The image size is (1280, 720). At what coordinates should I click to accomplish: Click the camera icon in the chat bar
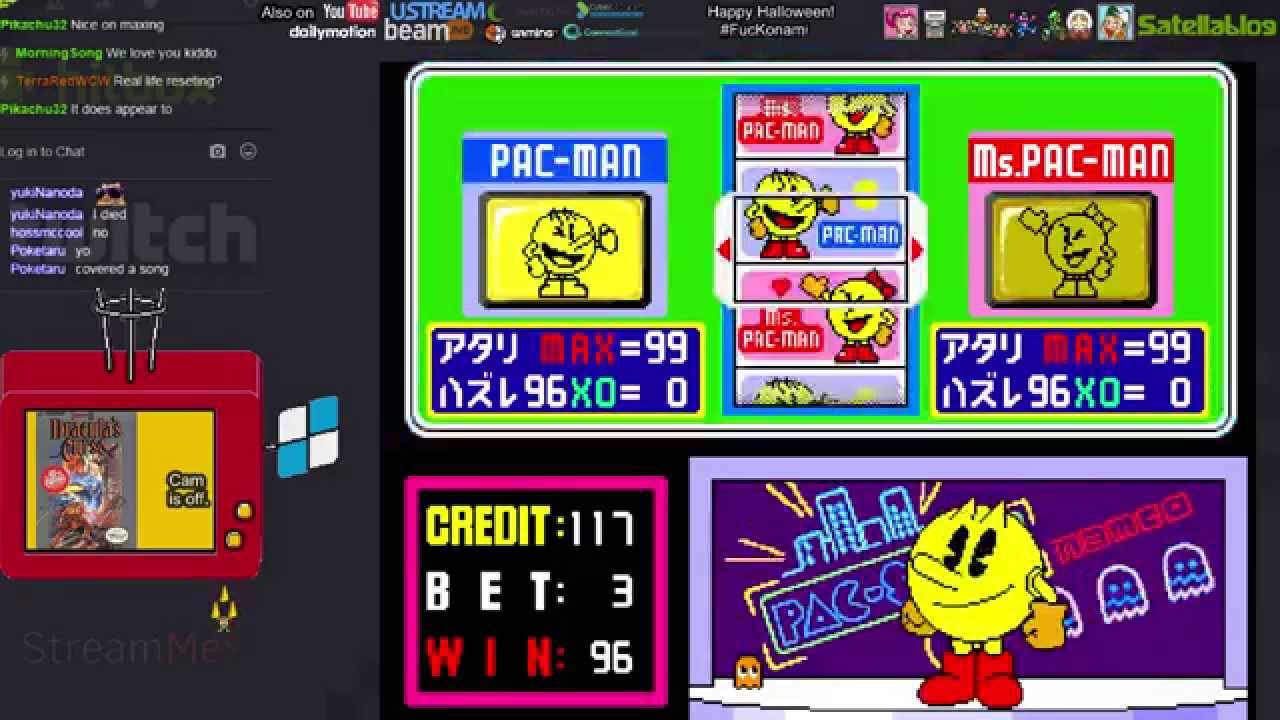218,151
